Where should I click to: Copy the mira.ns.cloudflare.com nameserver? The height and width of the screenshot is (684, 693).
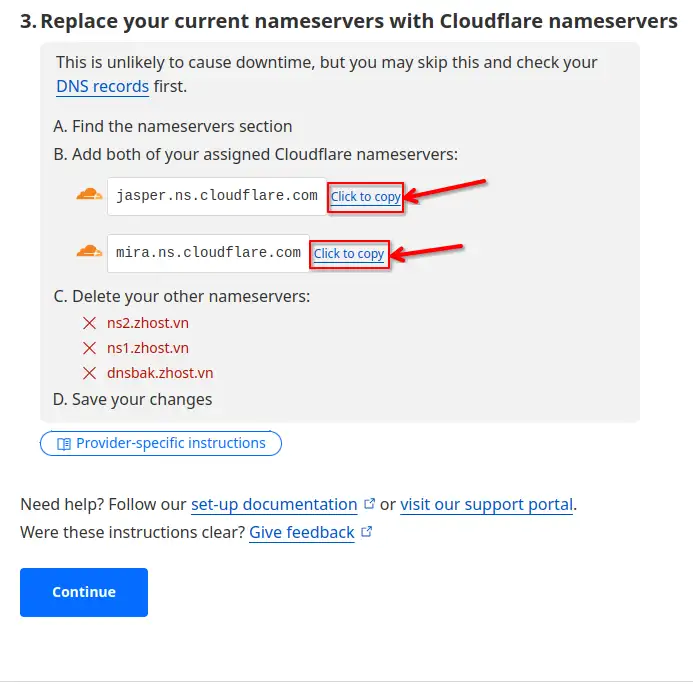(x=349, y=254)
